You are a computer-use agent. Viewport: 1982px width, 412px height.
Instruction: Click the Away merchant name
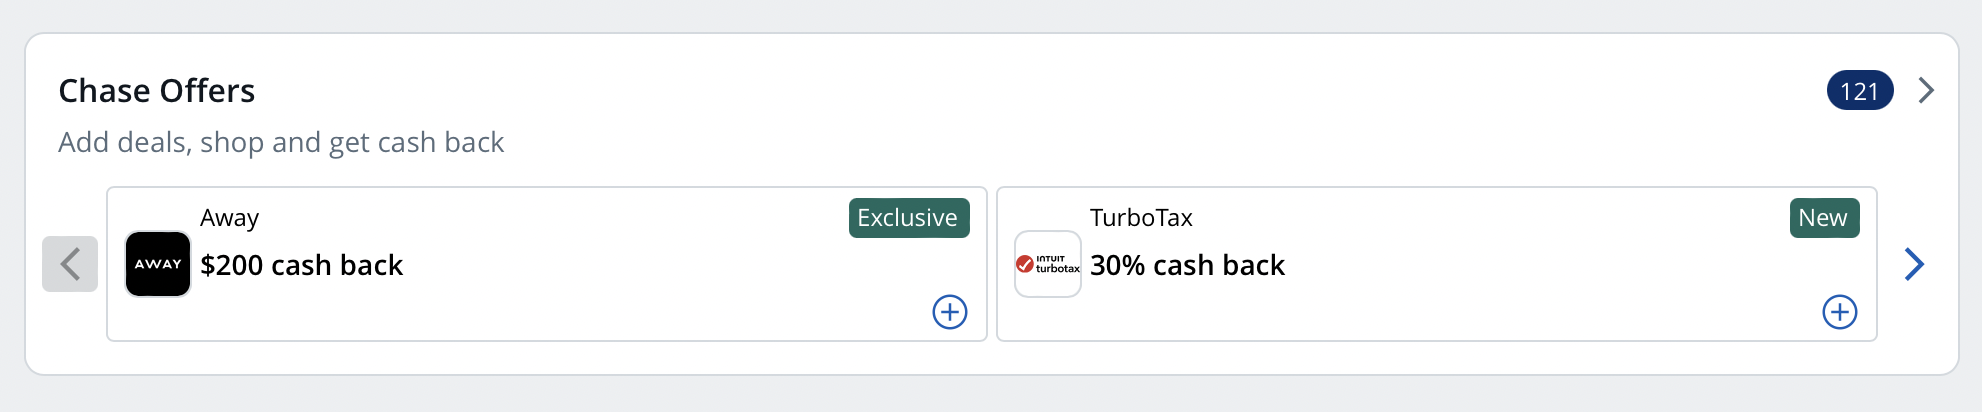[229, 218]
